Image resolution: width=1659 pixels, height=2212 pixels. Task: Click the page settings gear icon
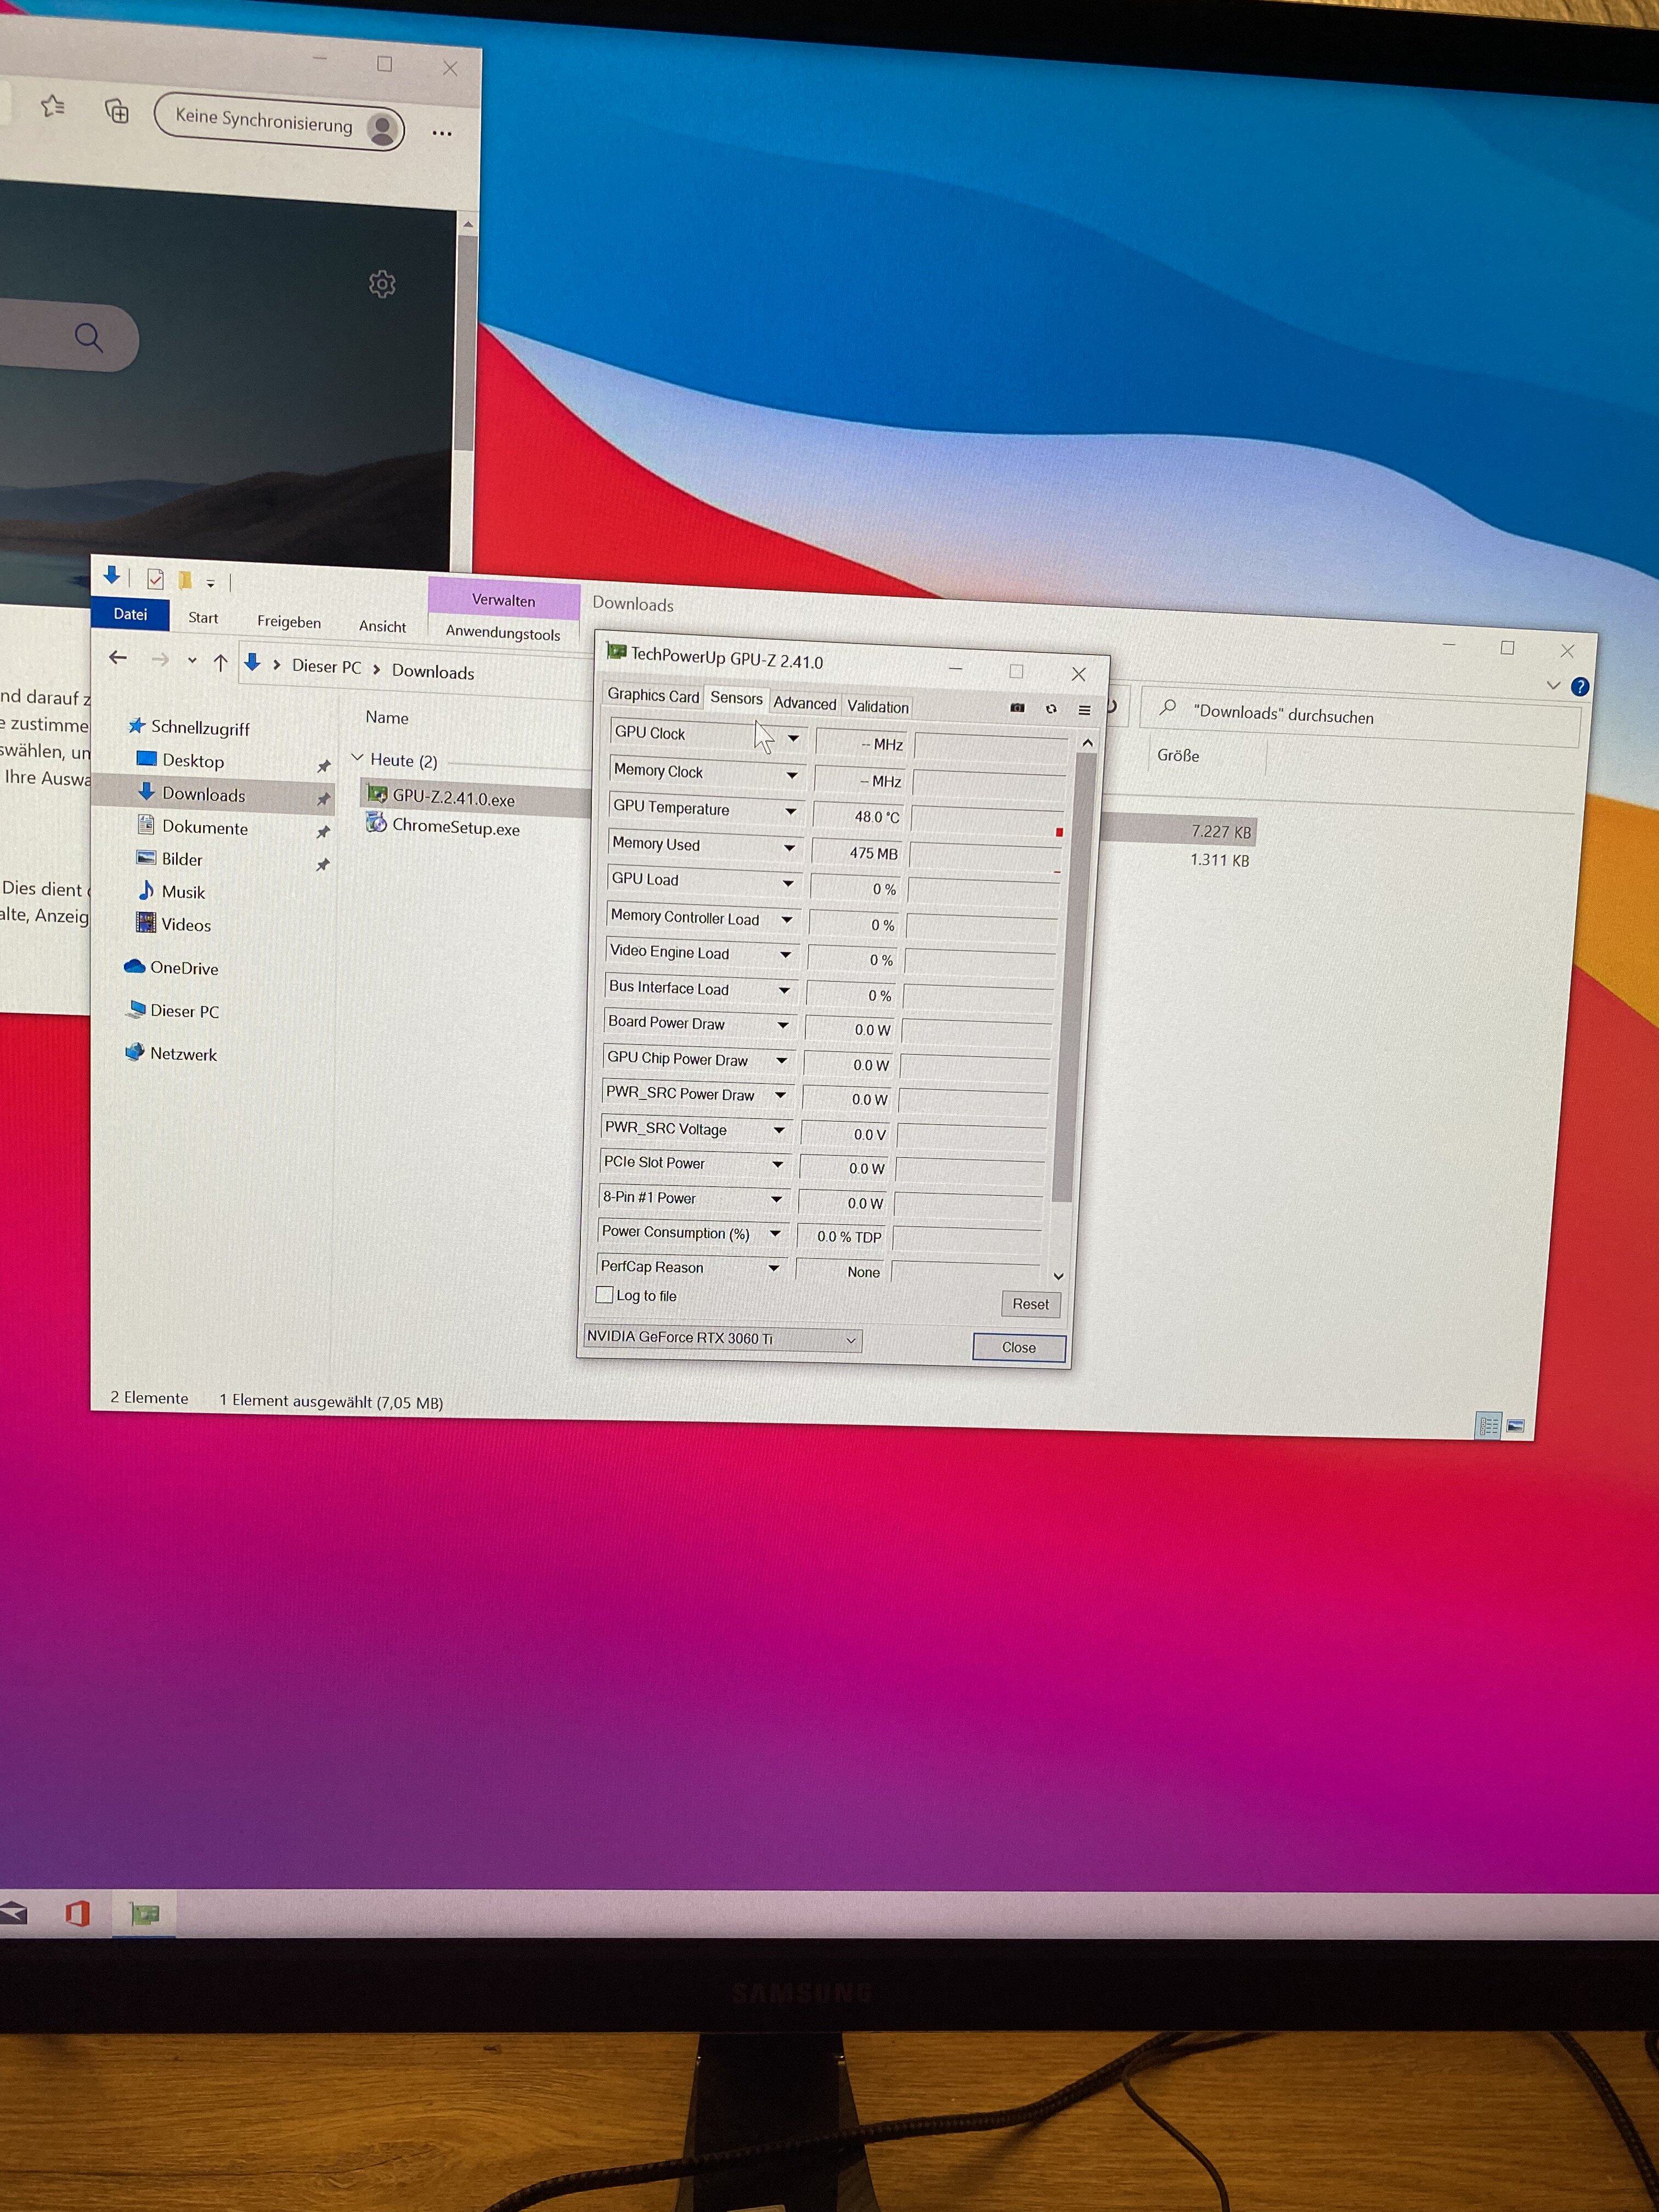click(382, 285)
